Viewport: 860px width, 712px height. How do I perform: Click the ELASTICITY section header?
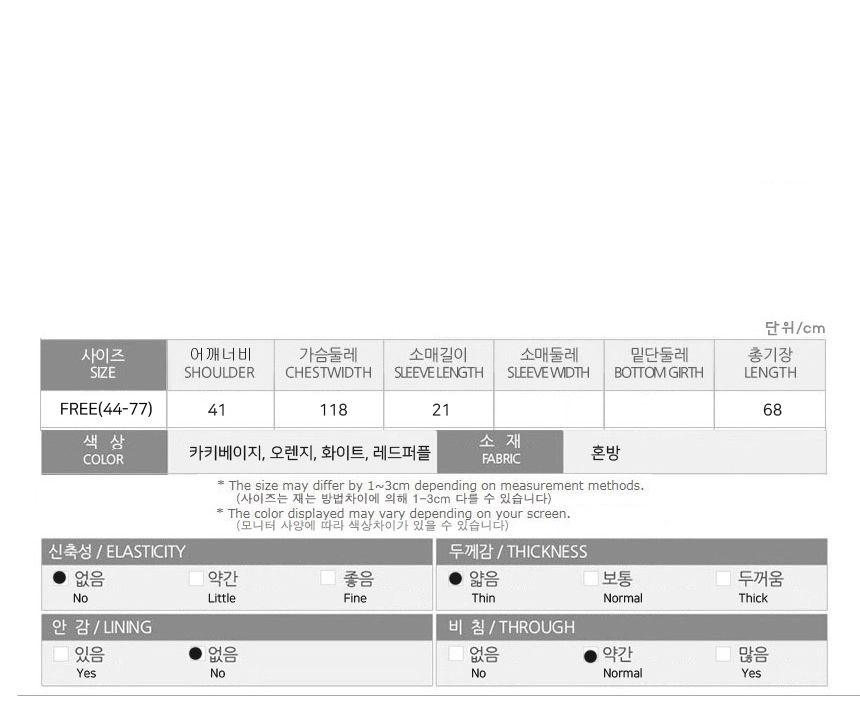point(237,552)
